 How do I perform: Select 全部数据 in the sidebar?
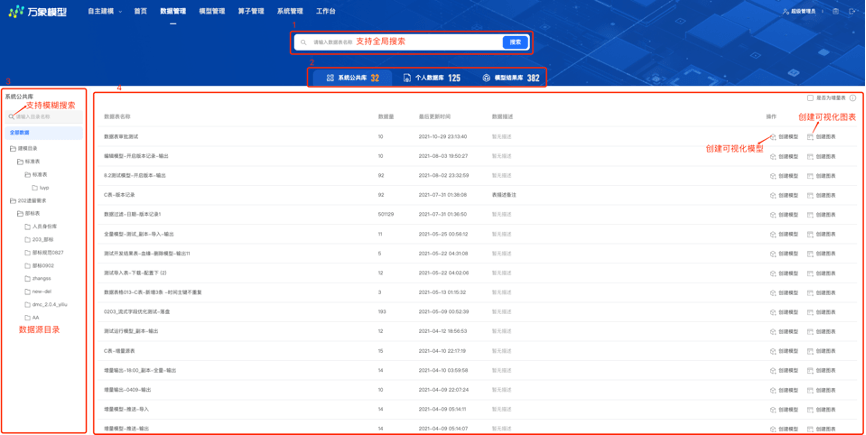tap(44, 132)
